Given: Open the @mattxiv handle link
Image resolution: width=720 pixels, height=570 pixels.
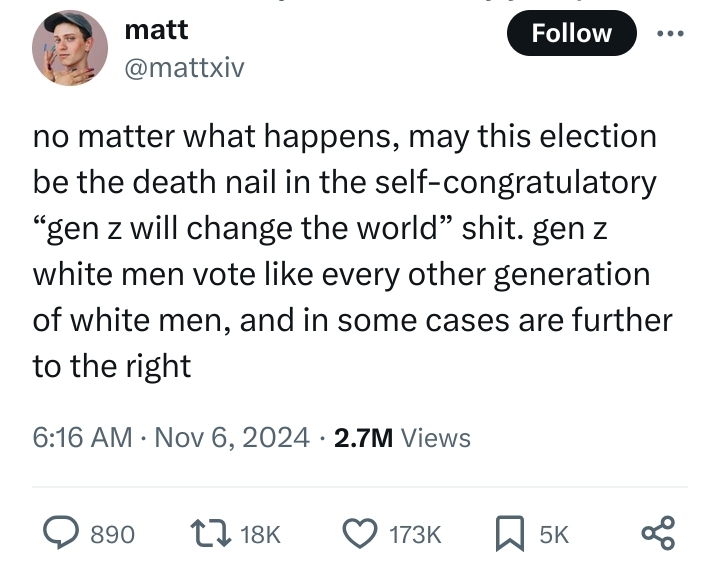Looking at the screenshot, I should point(184,67).
